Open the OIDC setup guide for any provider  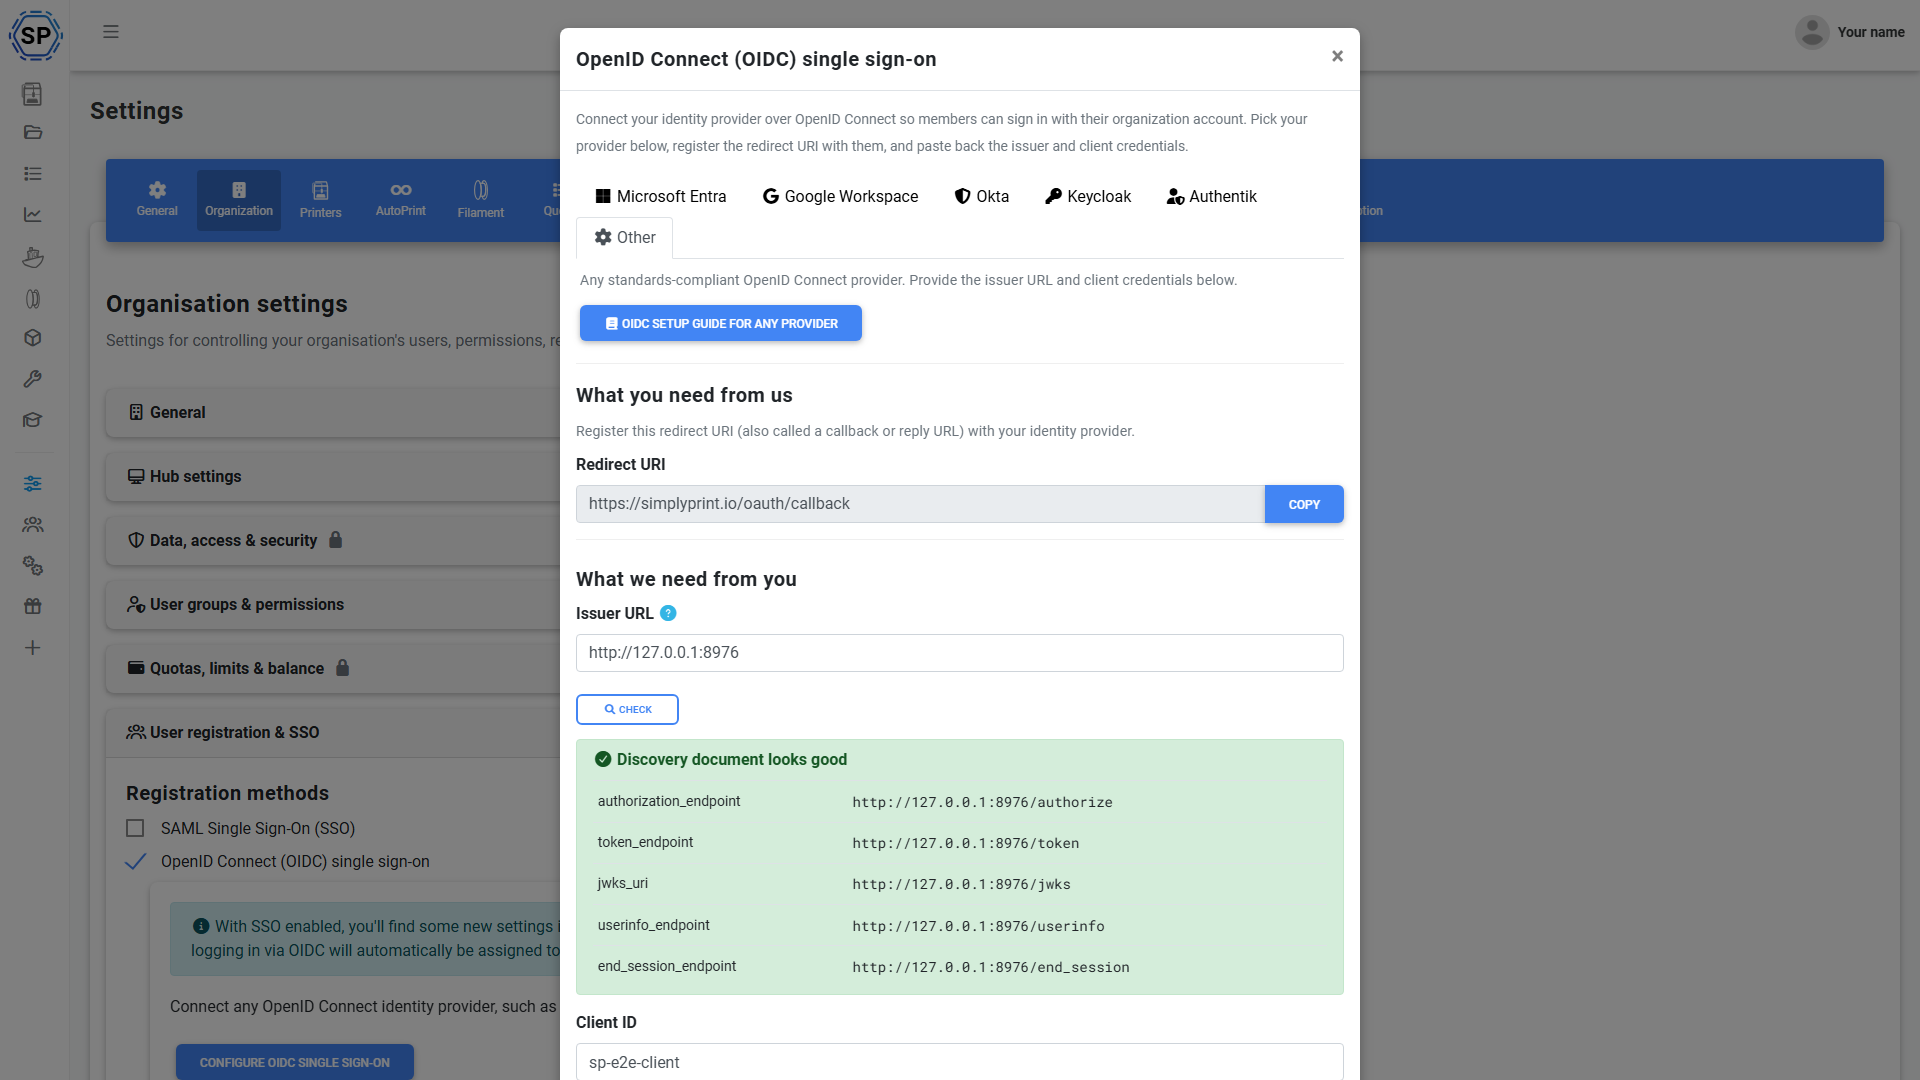(720, 324)
